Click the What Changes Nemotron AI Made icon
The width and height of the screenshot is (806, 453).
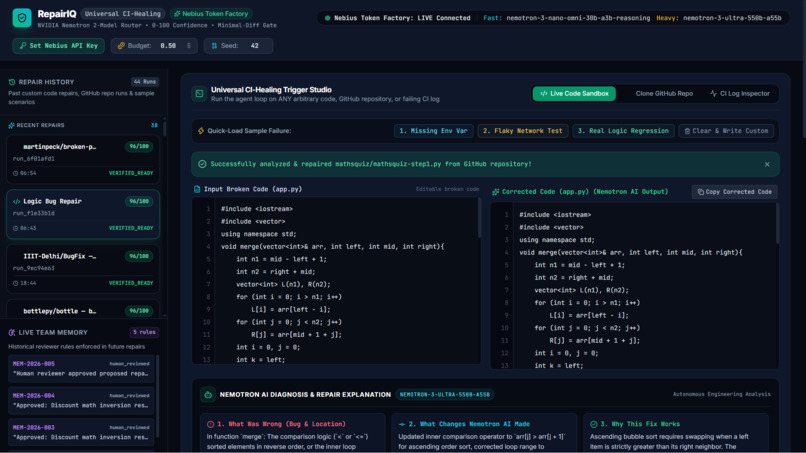point(402,424)
